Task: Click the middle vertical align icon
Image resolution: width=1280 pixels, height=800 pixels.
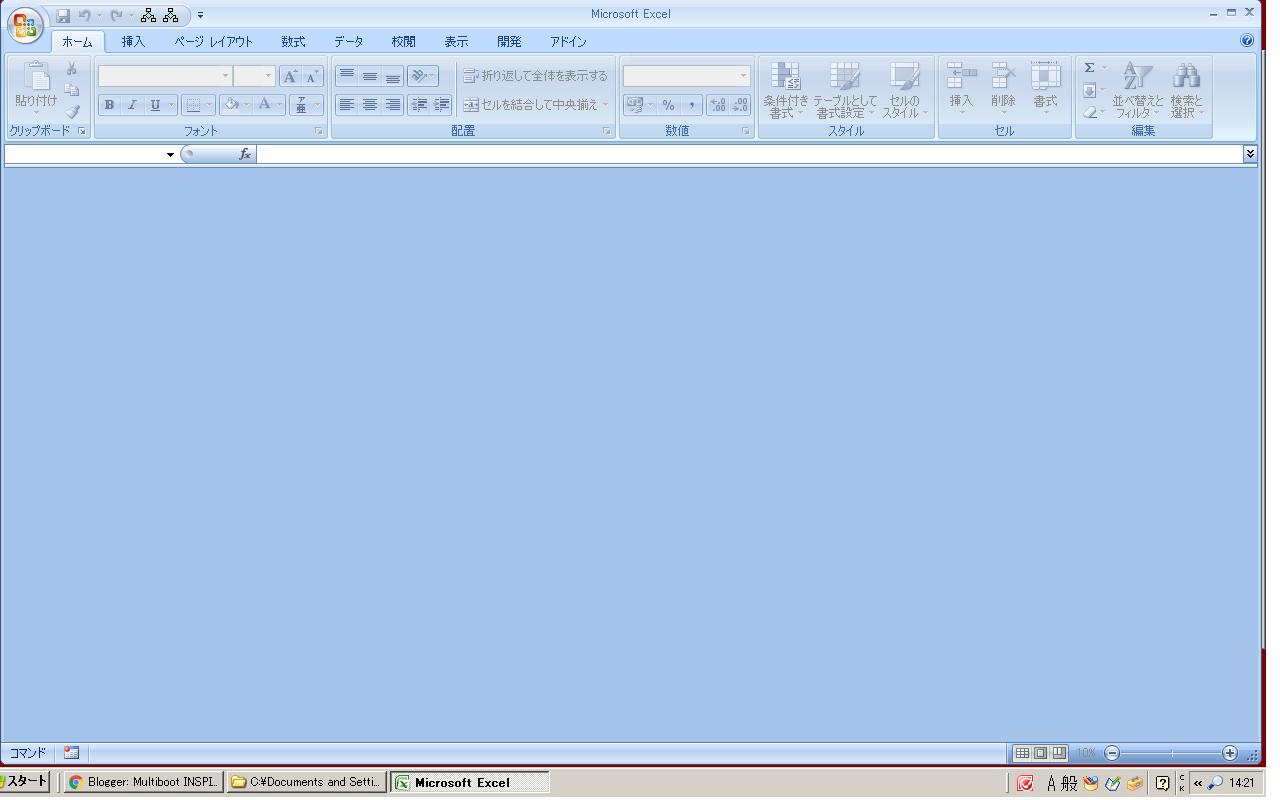Action: [369, 76]
